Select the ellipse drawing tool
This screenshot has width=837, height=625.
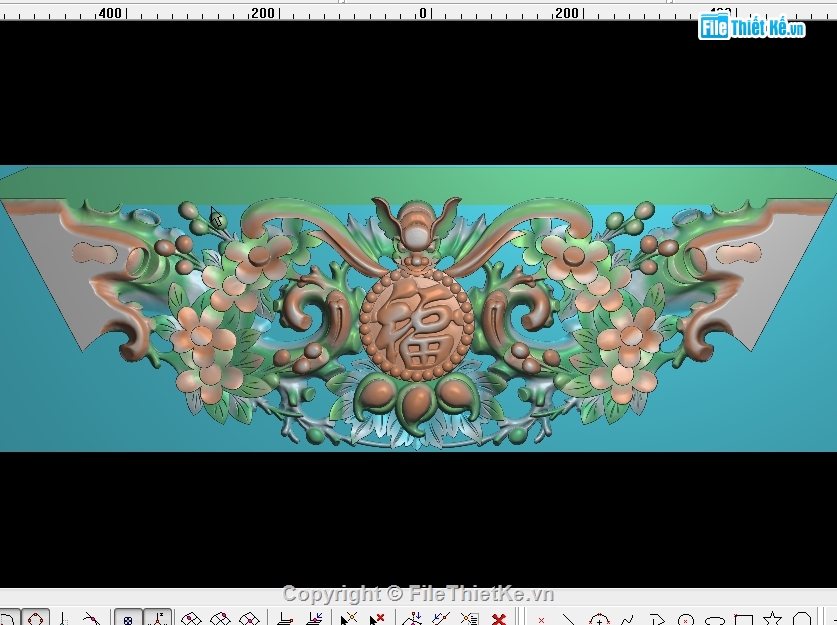[x=714, y=620]
